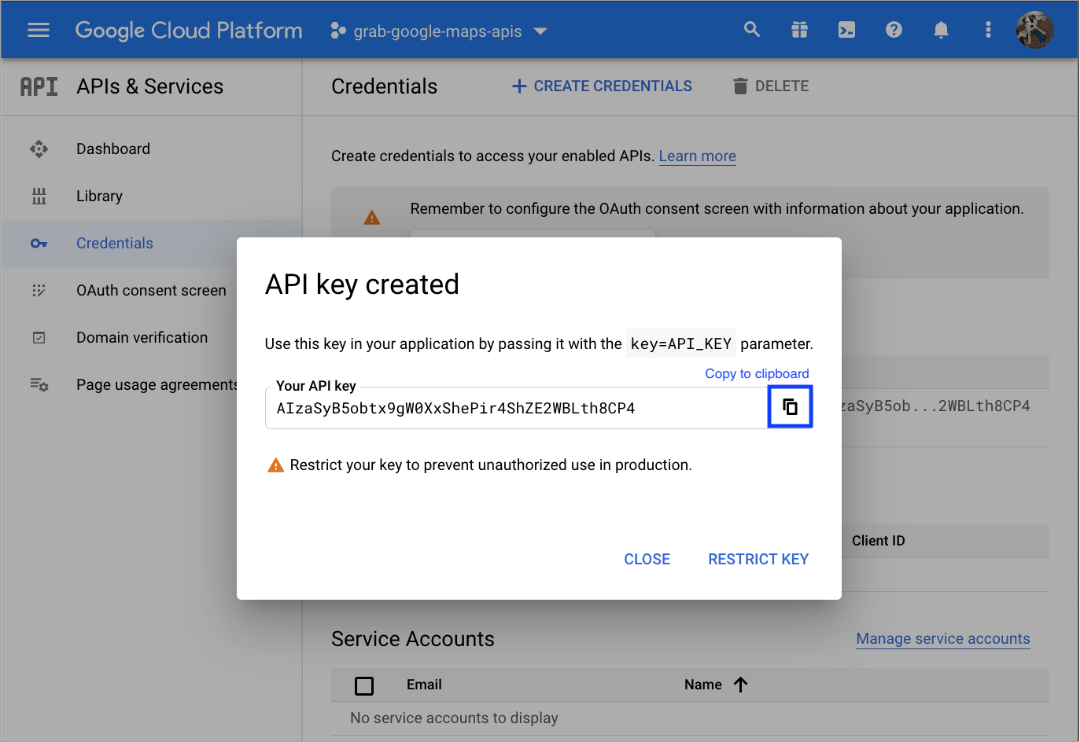The image size is (1080, 742).
Task: Open Library in the sidebar
Action: pyautogui.click(x=99, y=196)
